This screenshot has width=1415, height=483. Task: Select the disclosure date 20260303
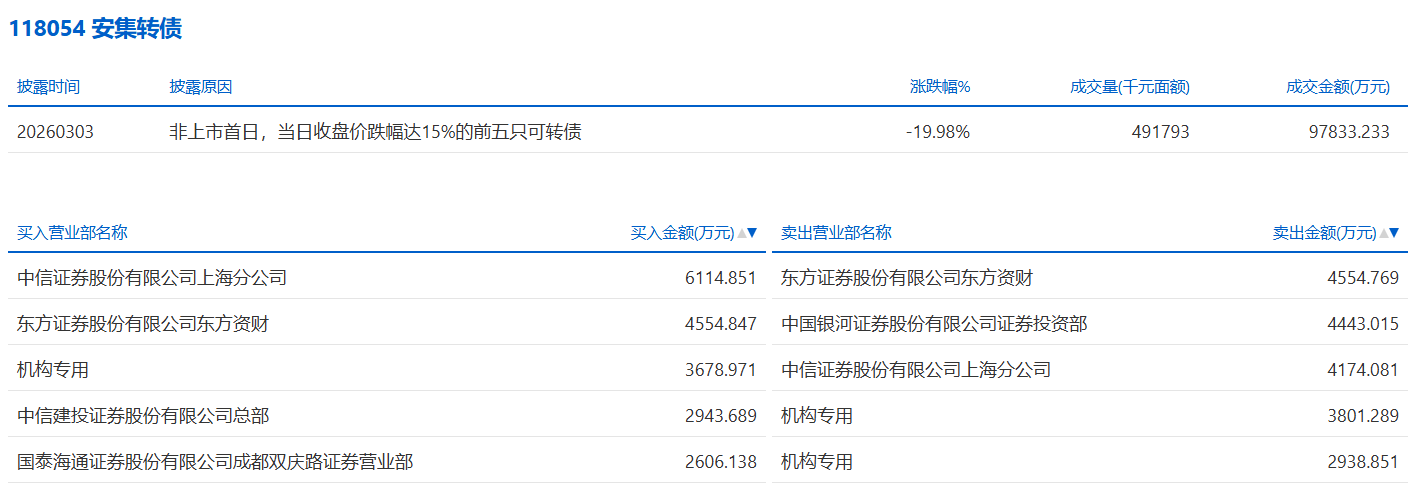tap(56, 131)
